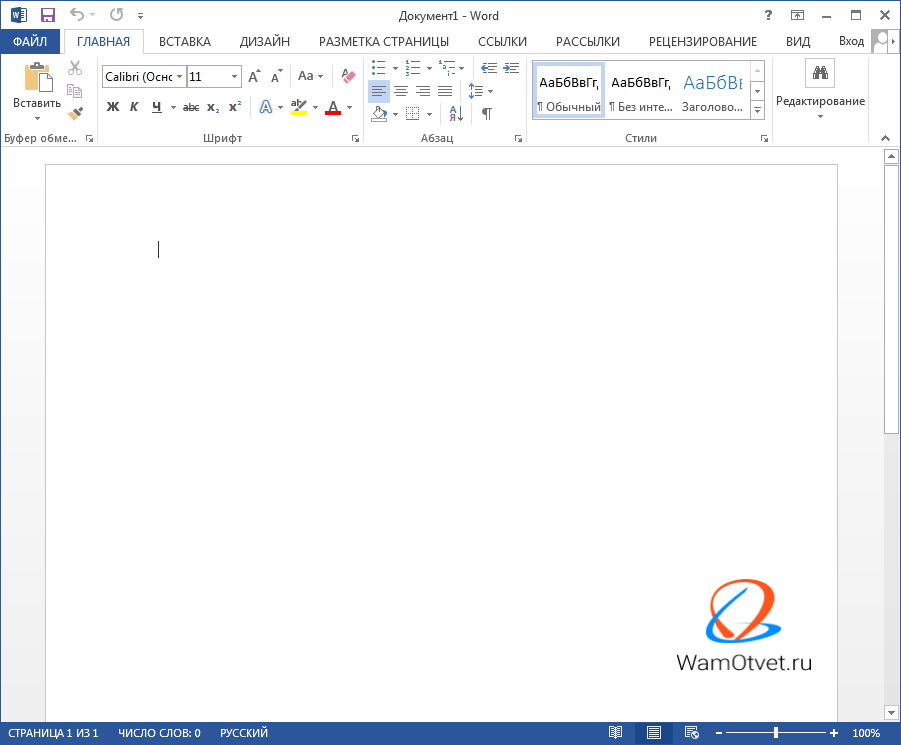The width and height of the screenshot is (901, 745).
Task: Click the zoom slider handle
Action: pos(776,733)
